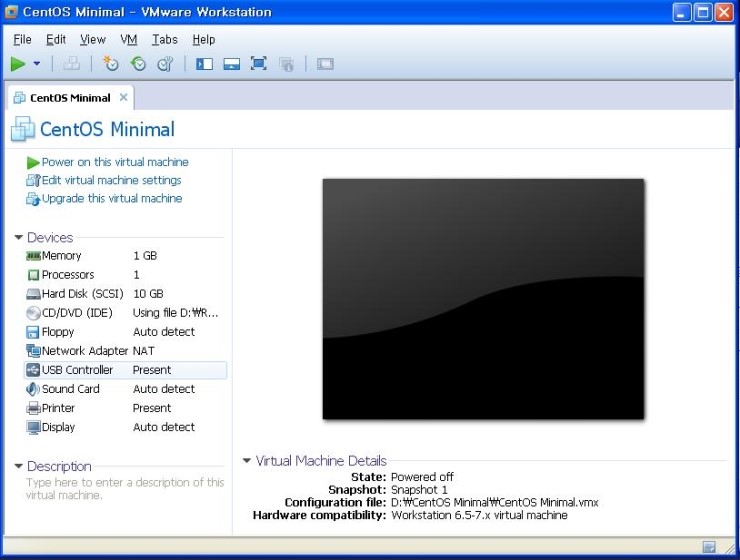Take a snapshot using the toolbar icon
The image size is (740, 560).
pos(111,64)
